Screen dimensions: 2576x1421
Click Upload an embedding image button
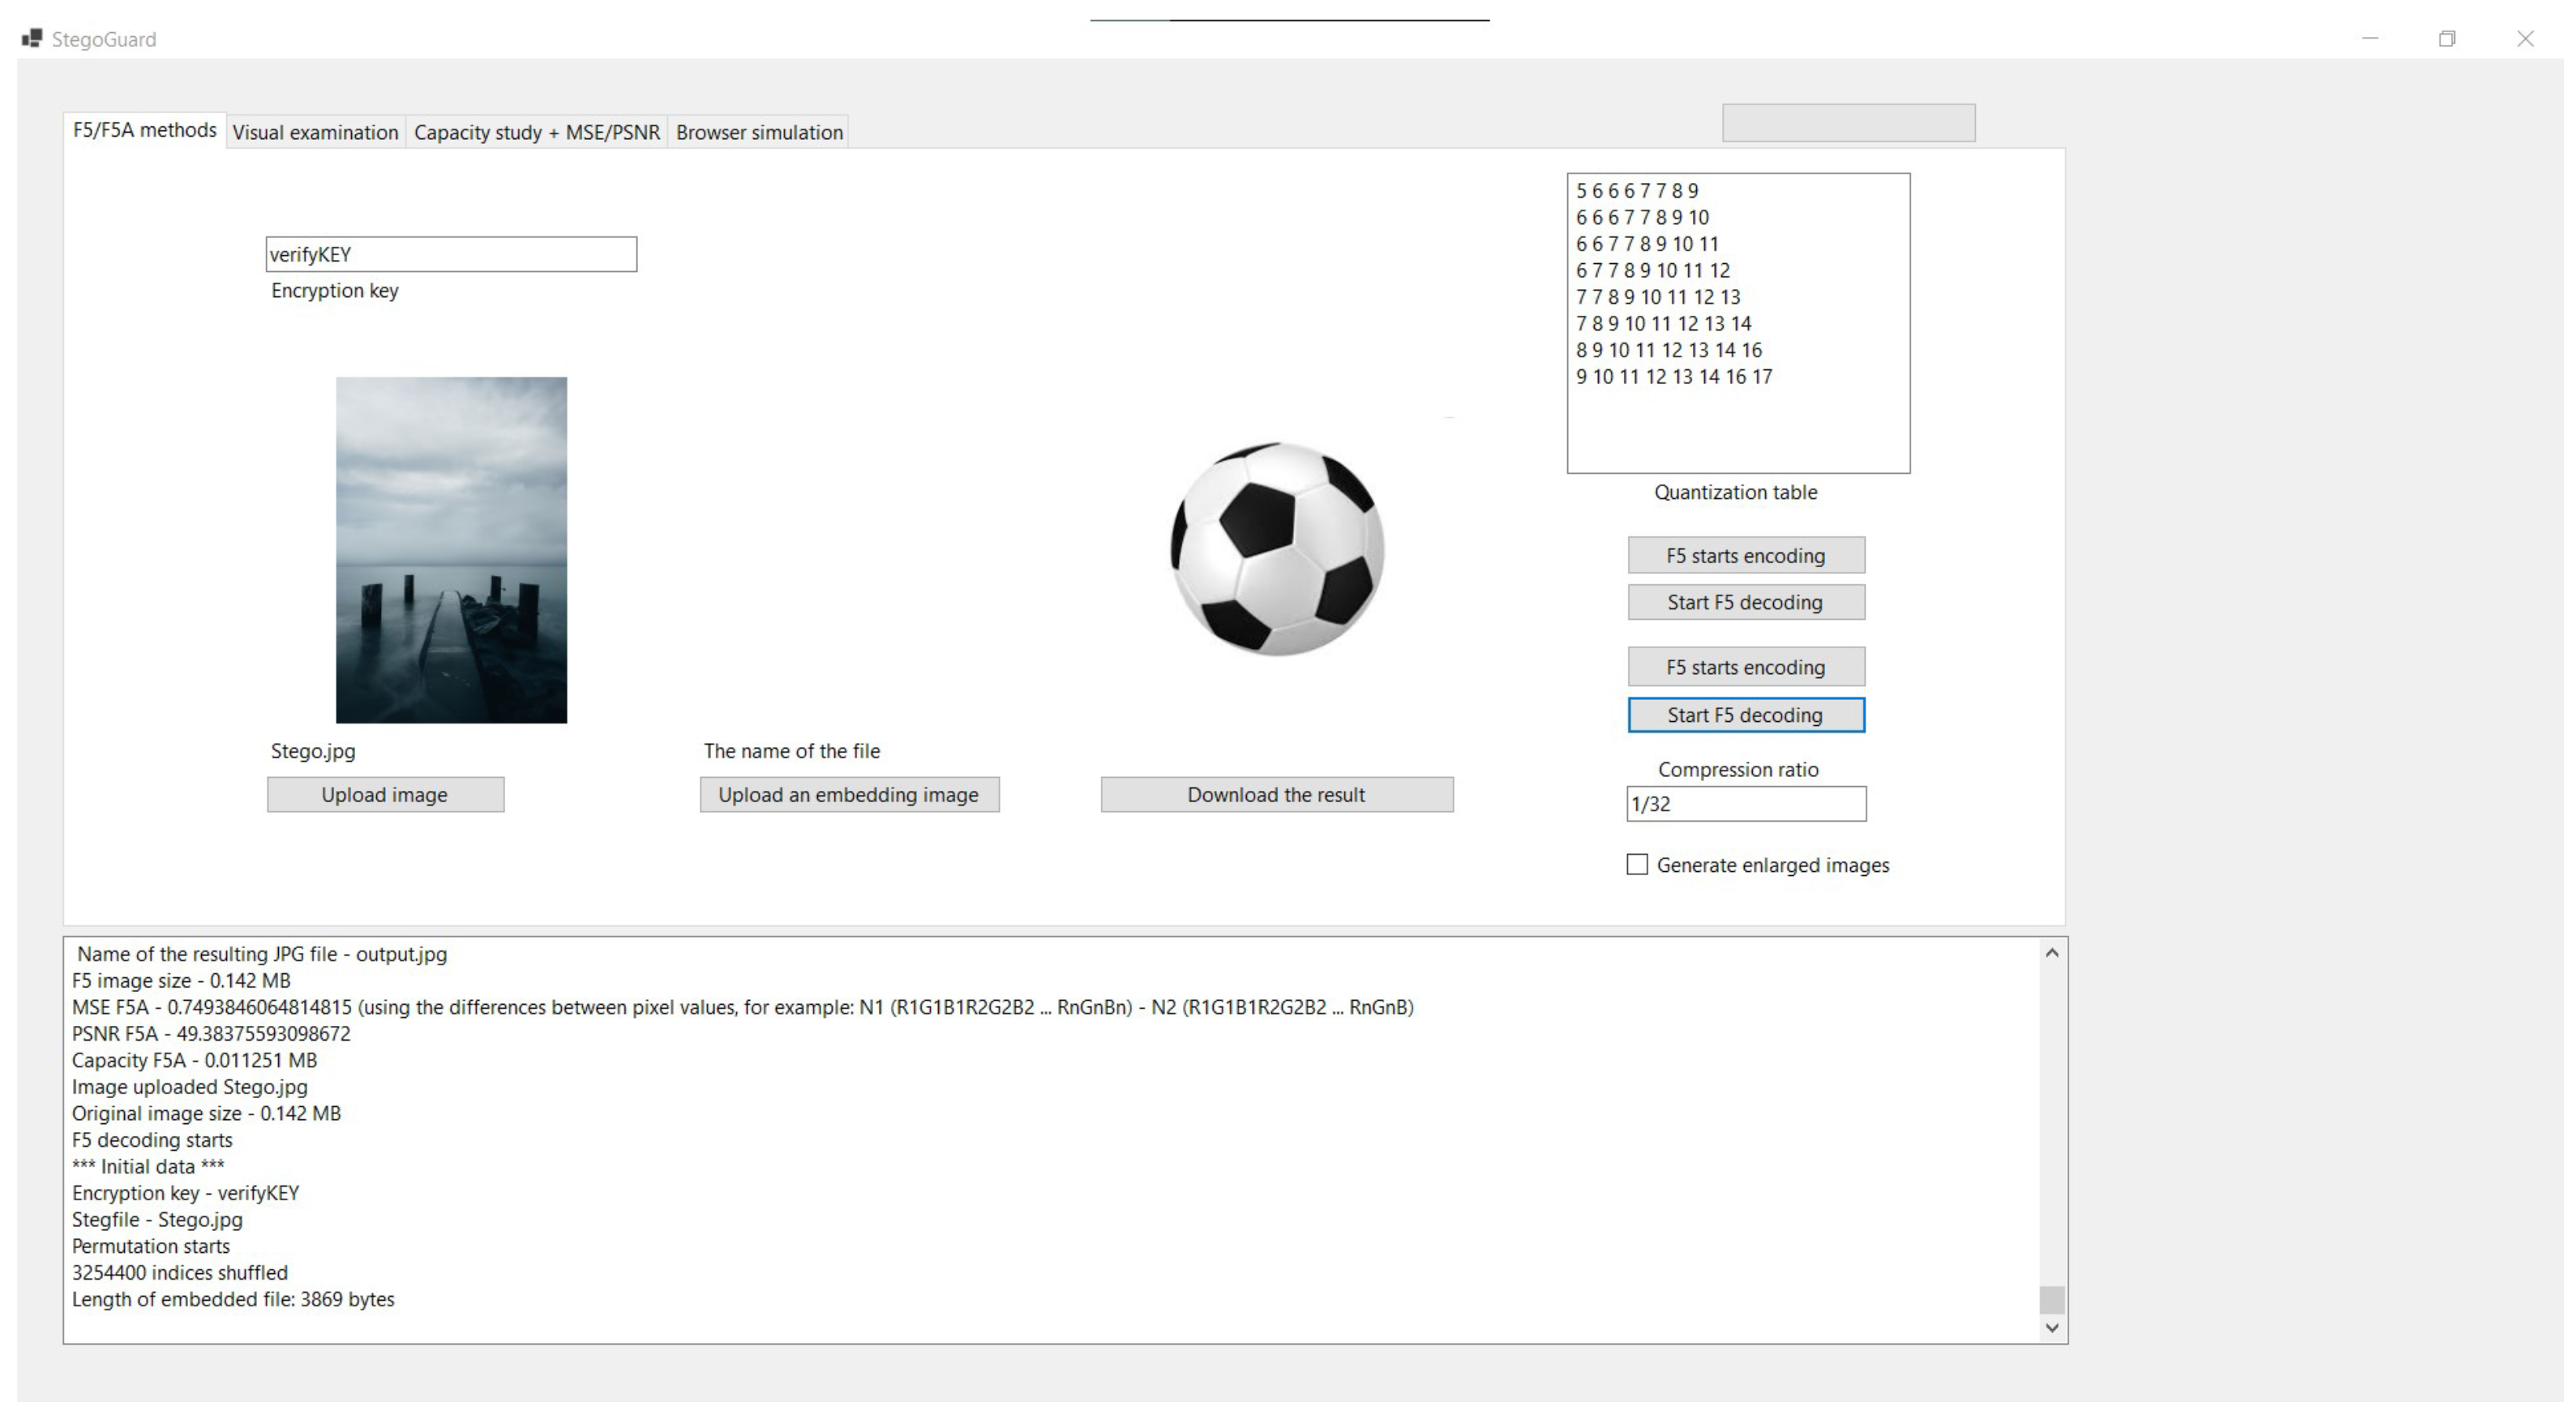(x=849, y=795)
